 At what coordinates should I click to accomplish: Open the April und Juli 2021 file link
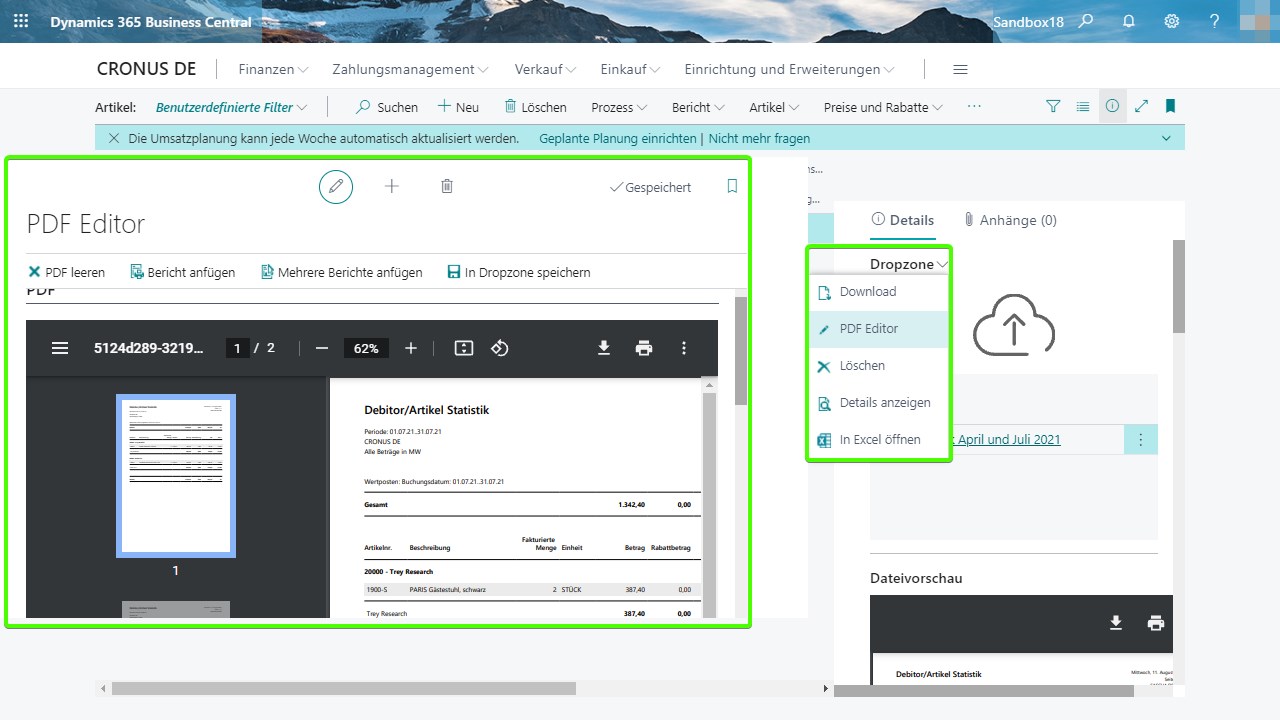point(1005,439)
